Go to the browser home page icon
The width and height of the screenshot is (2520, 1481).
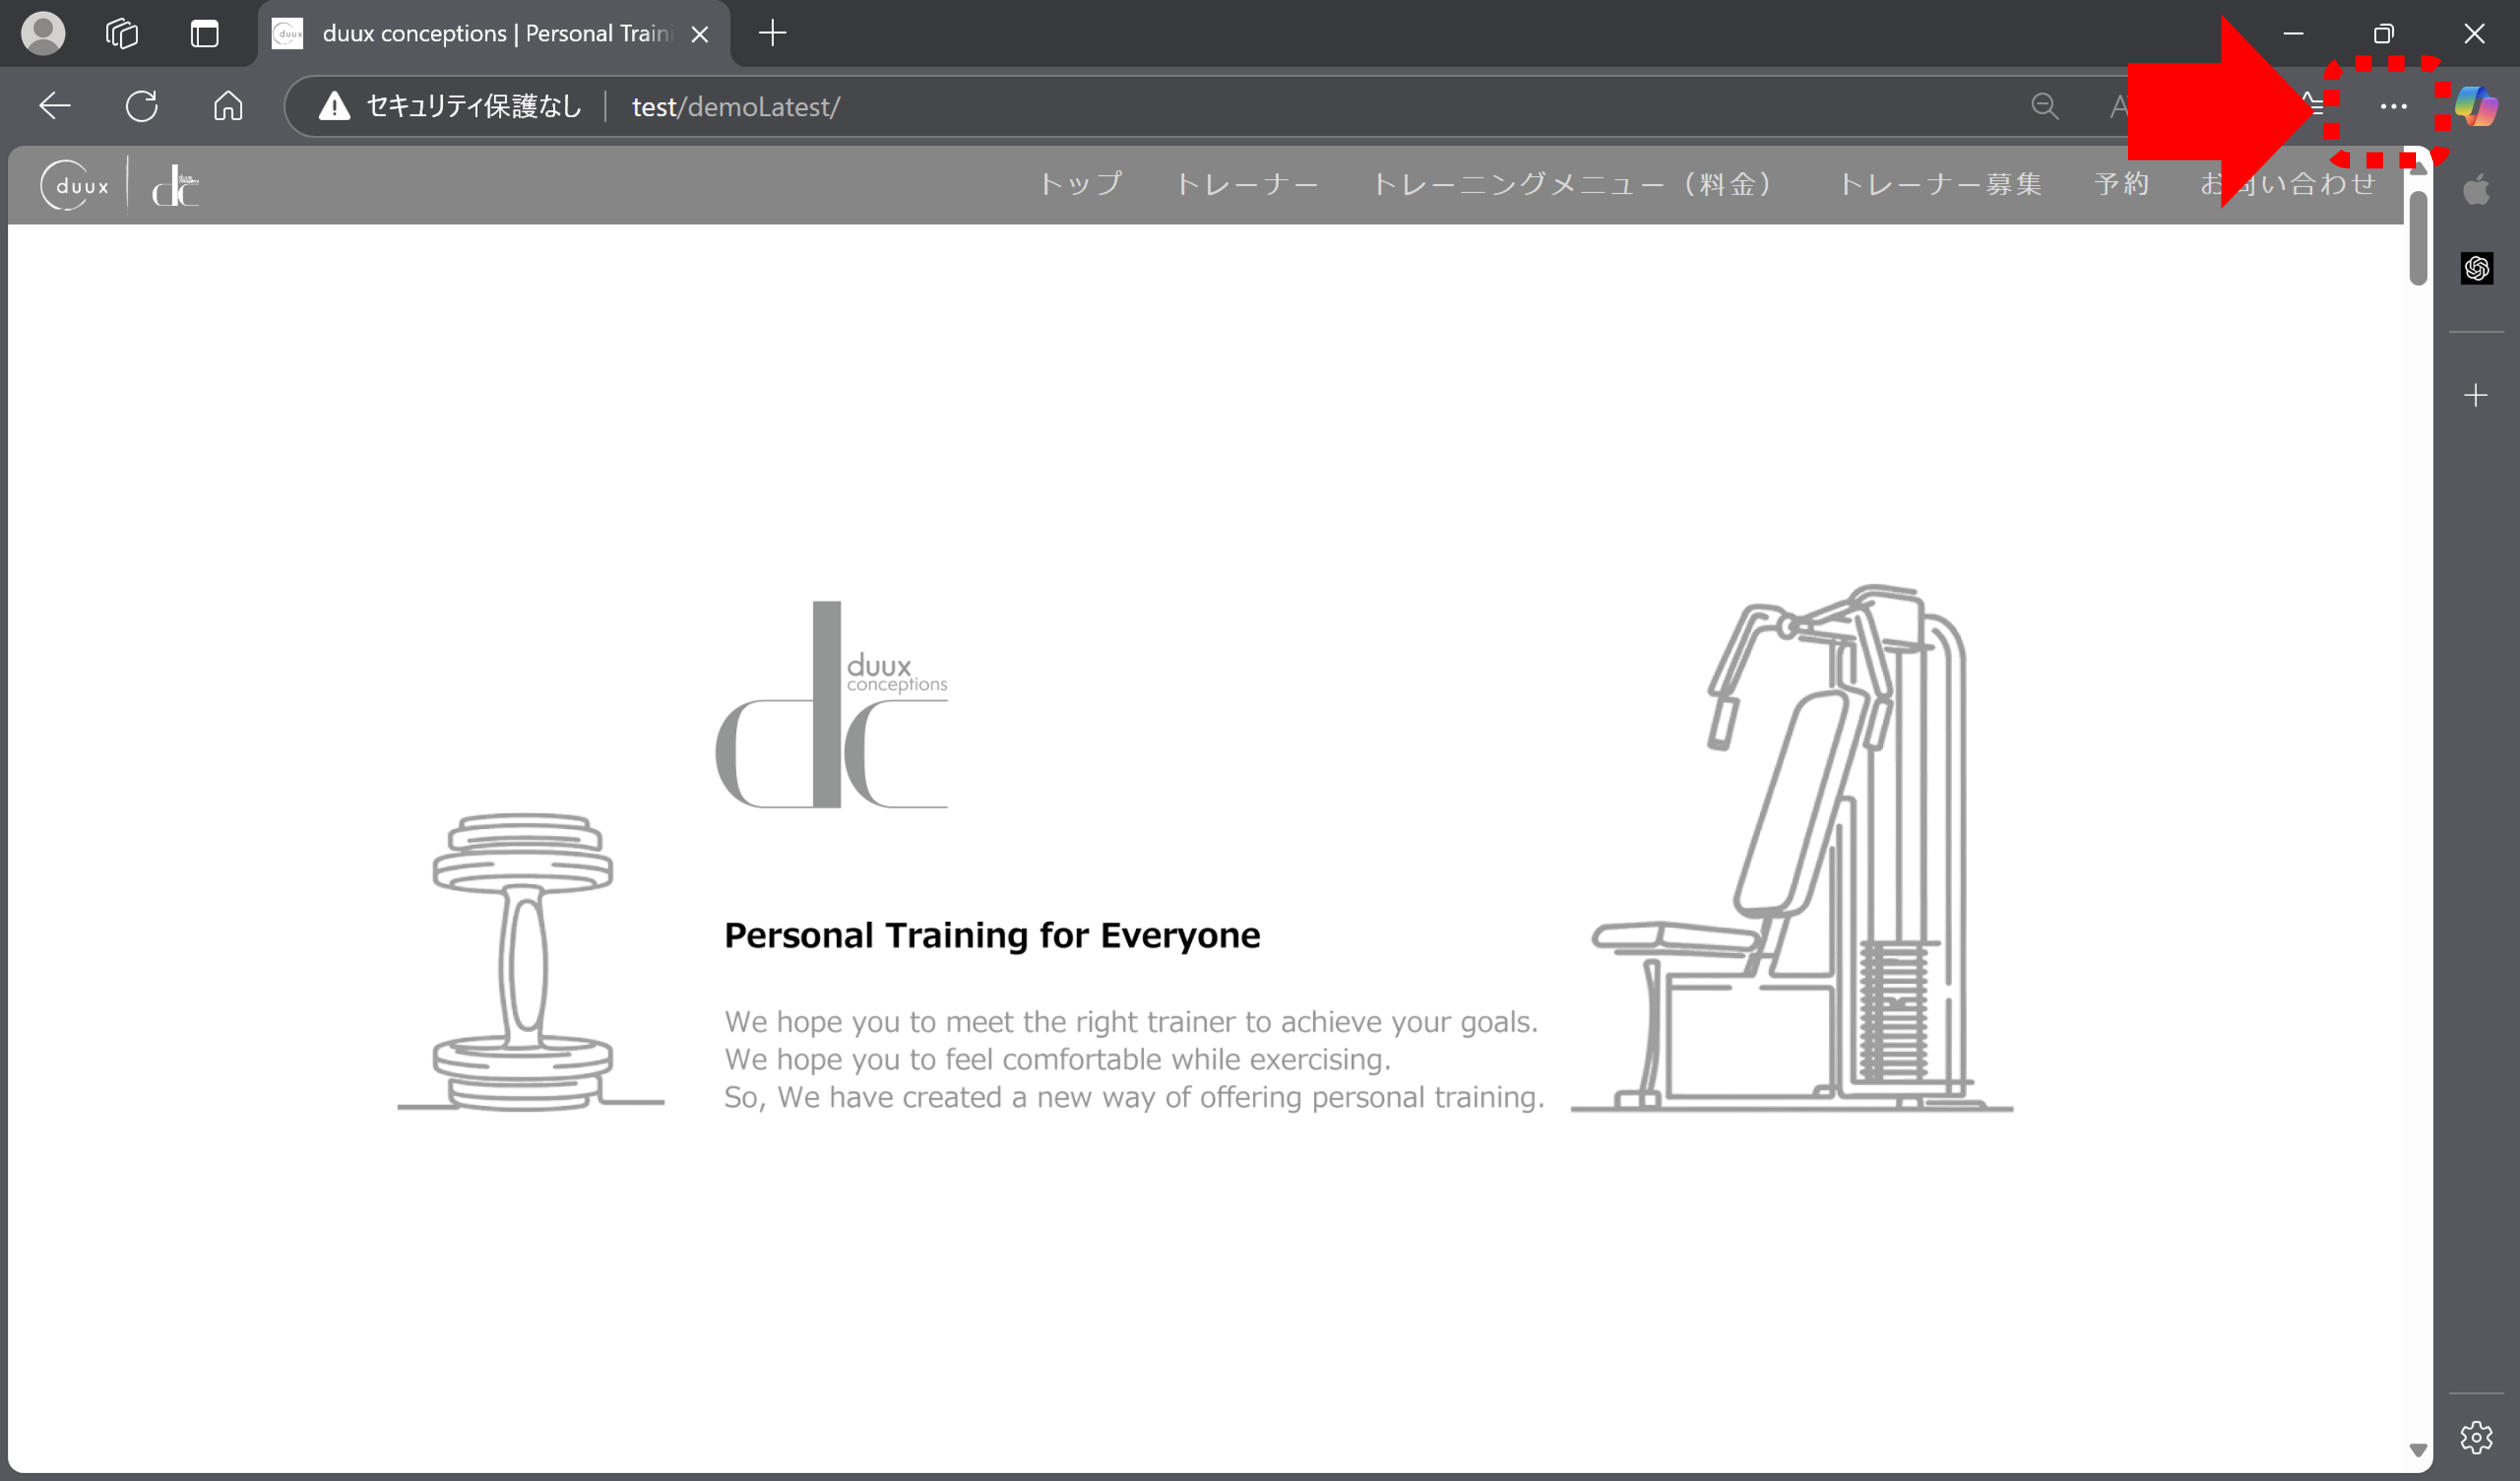[x=228, y=106]
